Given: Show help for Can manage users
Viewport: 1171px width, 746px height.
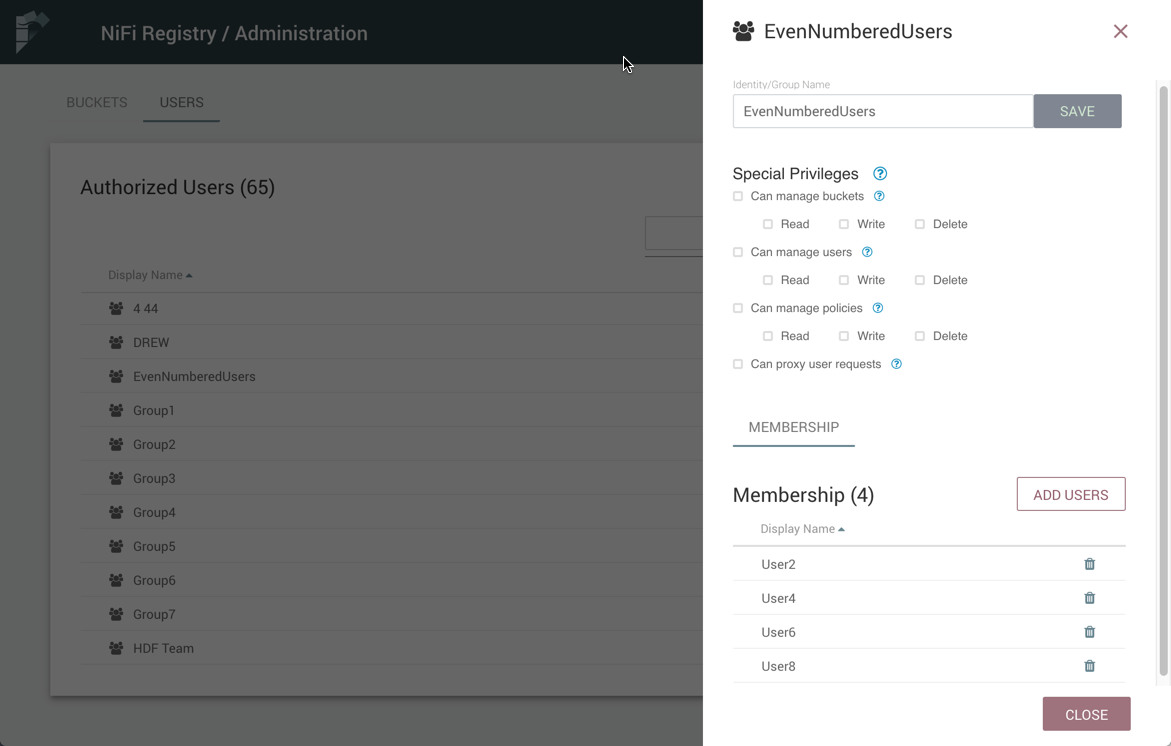Looking at the screenshot, I should (867, 252).
